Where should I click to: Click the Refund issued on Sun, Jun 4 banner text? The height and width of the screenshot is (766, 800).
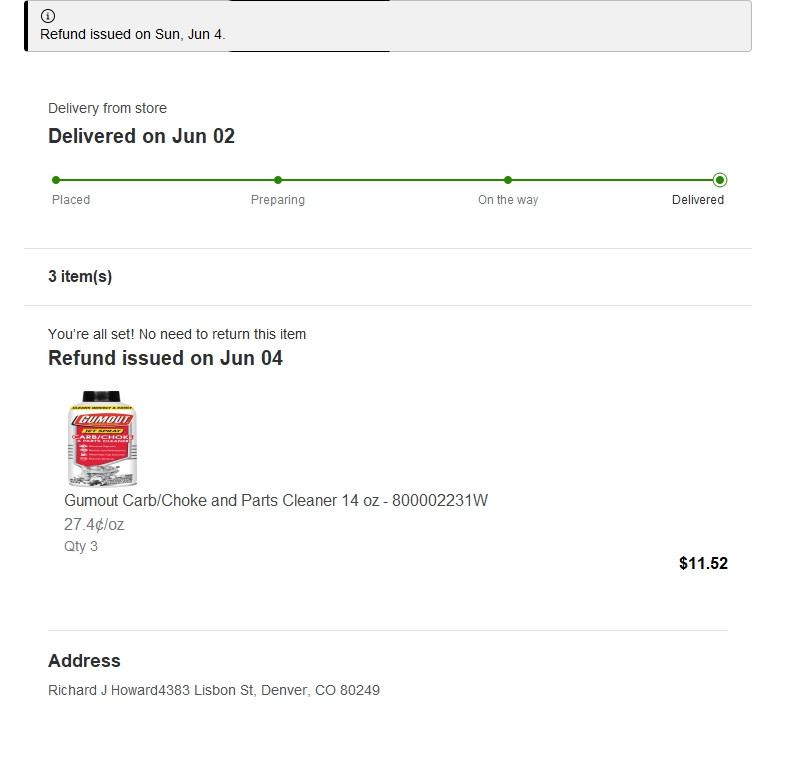[133, 35]
